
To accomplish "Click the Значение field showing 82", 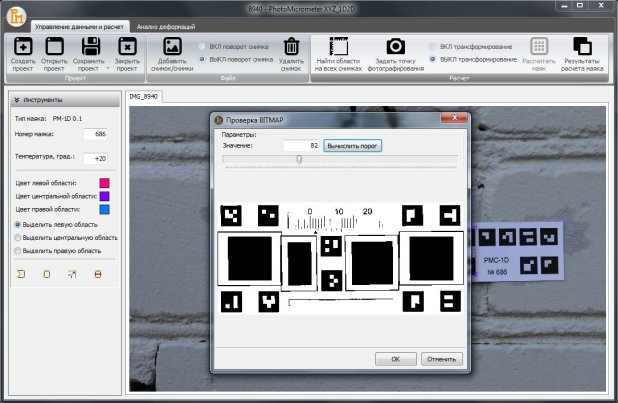I will (302, 146).
